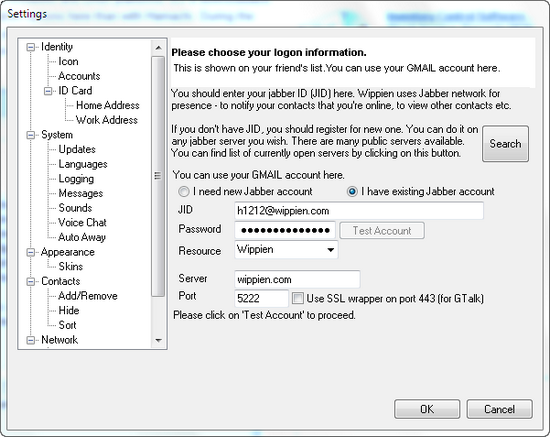
Task: Focus the JID input field
Action: (x=358, y=211)
